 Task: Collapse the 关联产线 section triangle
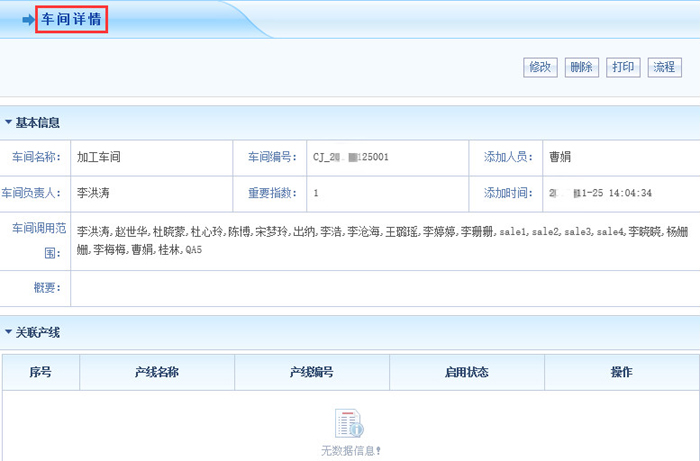pyautogui.click(x=8, y=332)
